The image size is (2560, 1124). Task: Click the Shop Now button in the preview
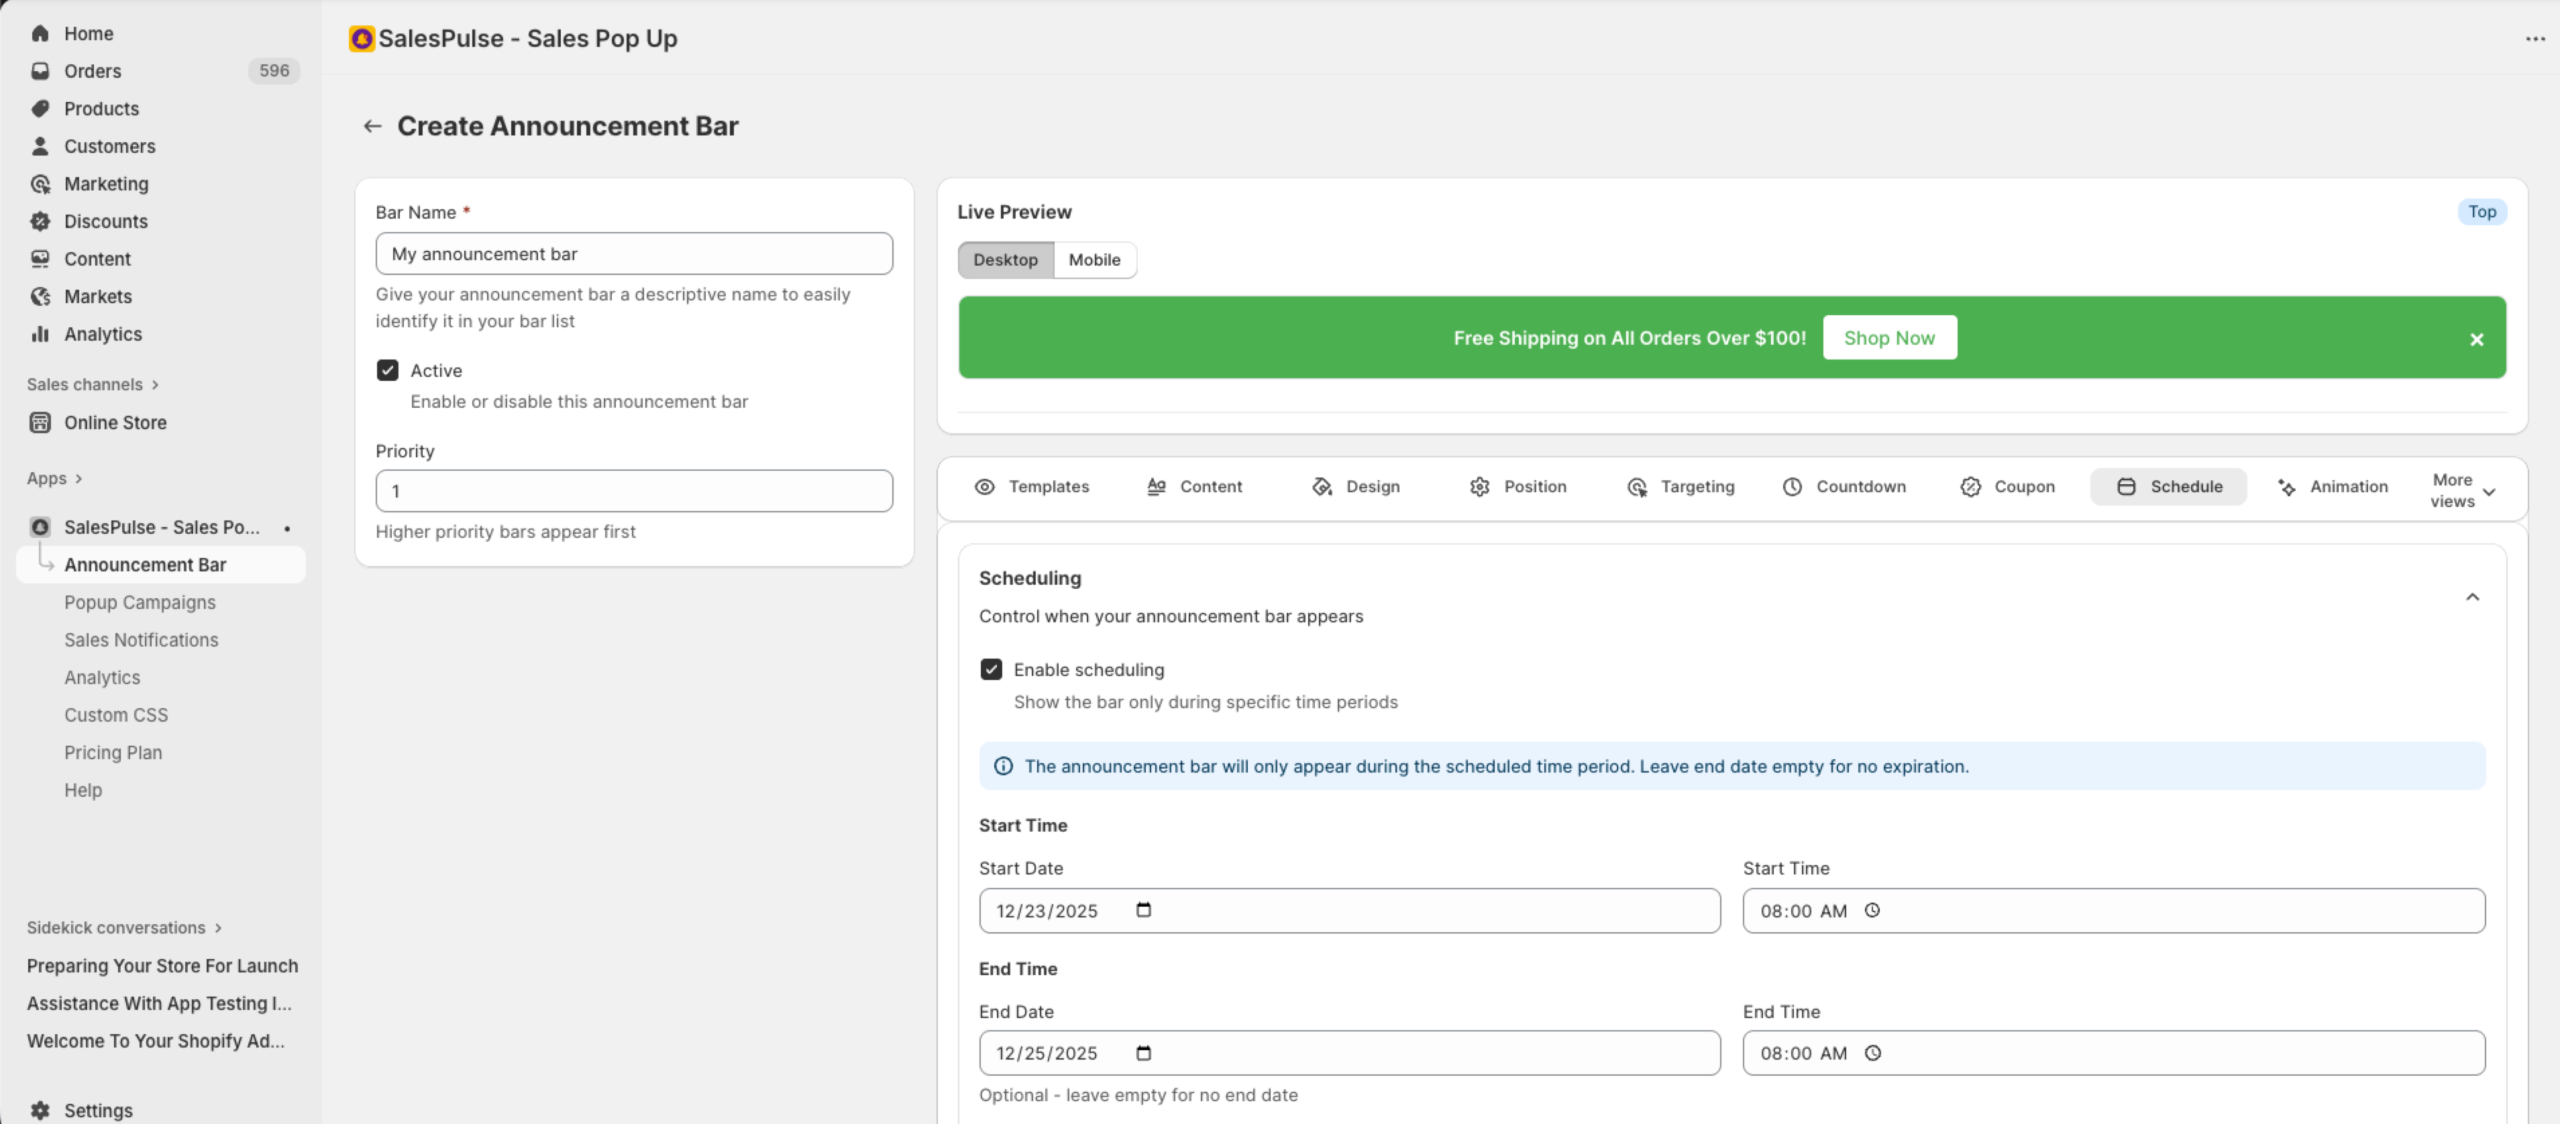(1889, 337)
